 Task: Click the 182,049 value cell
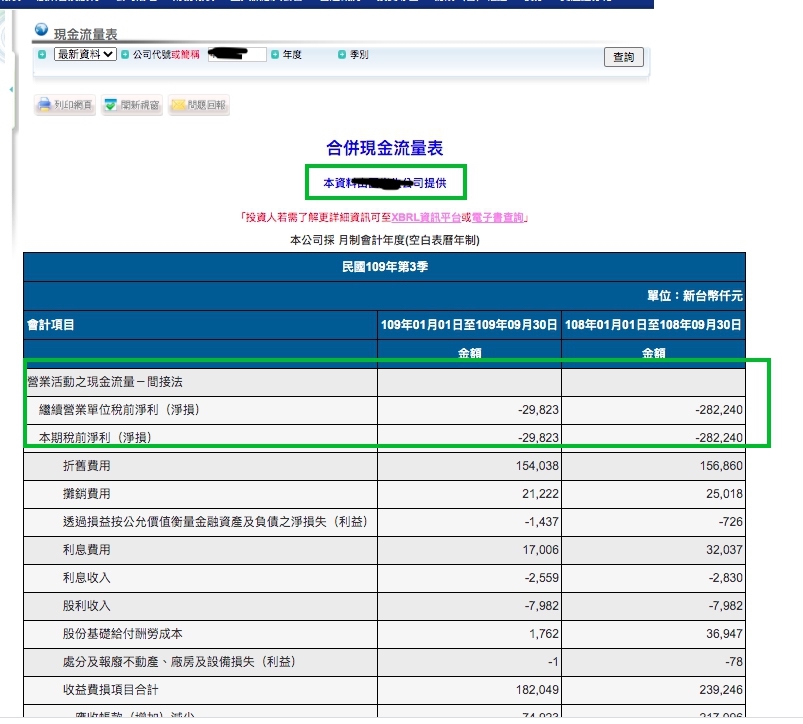pos(469,690)
